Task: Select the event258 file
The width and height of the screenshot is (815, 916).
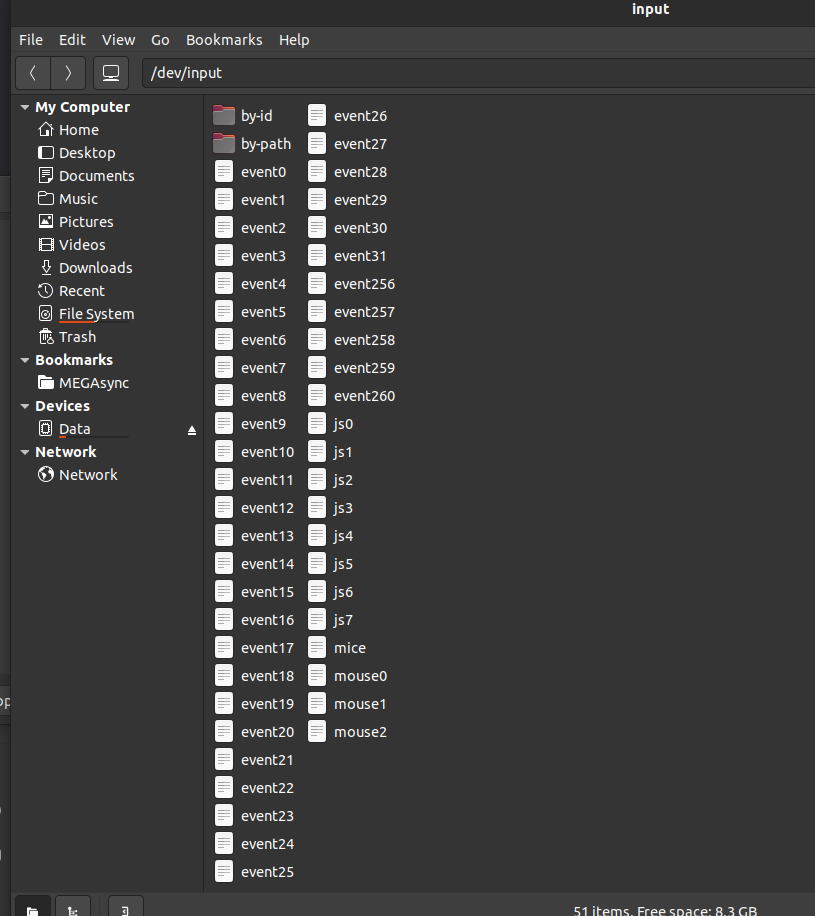Action: click(352, 340)
